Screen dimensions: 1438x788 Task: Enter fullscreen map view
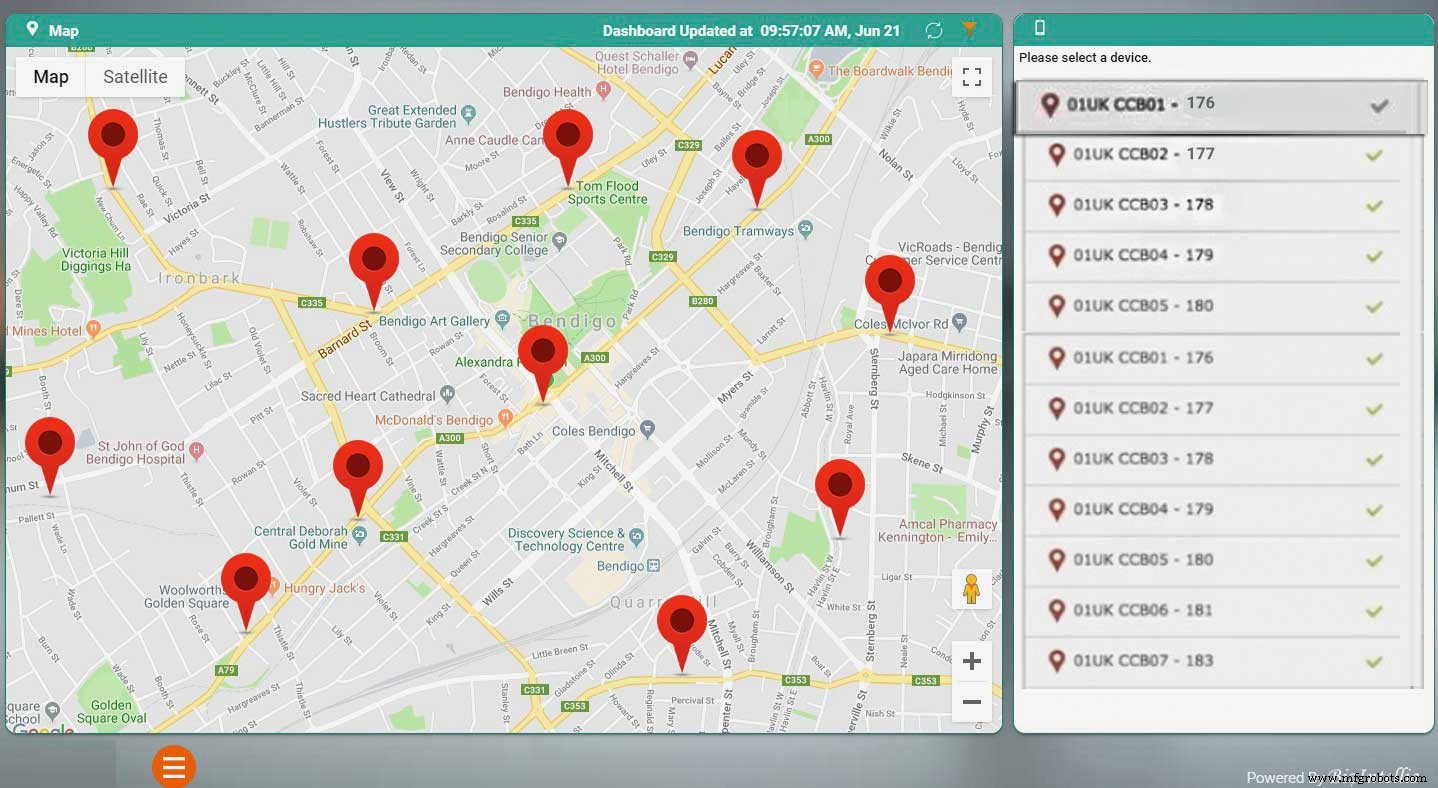point(971,76)
